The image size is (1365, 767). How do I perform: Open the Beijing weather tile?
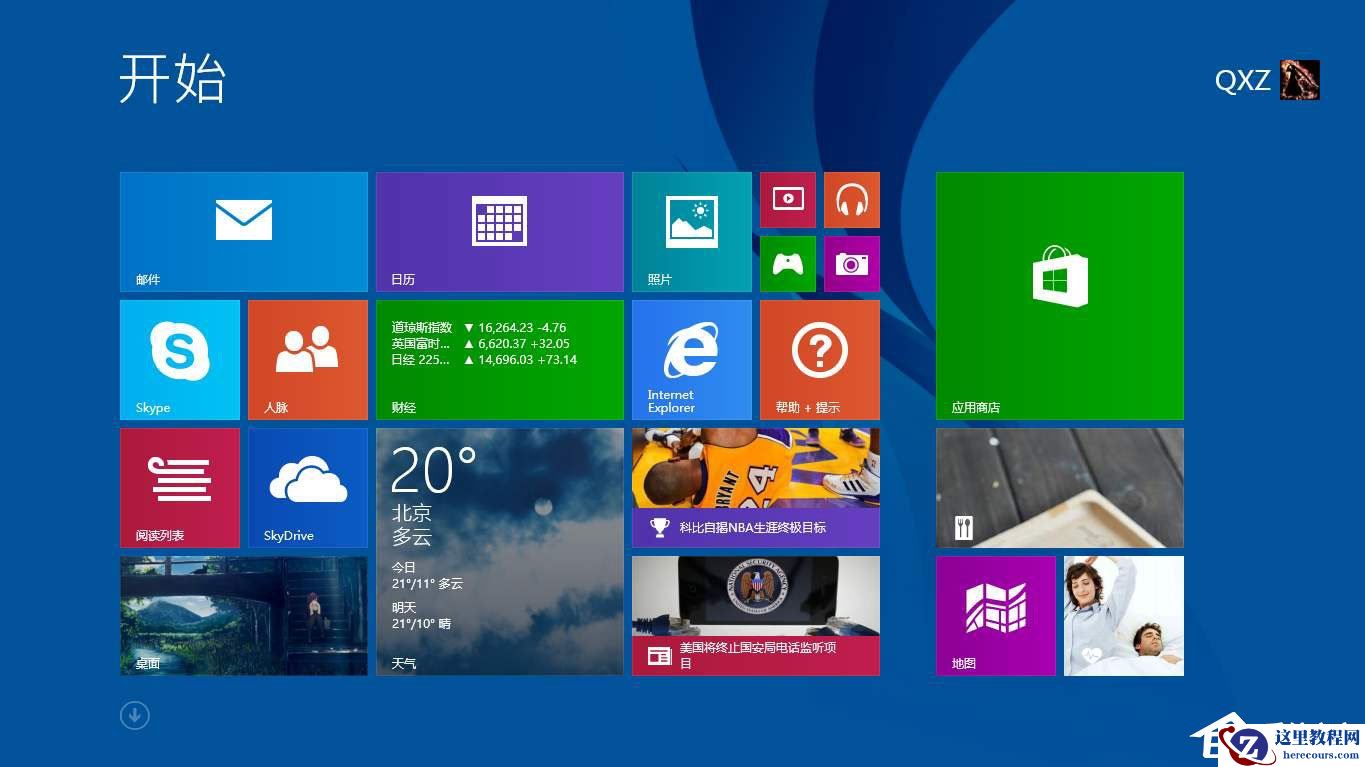pos(500,551)
